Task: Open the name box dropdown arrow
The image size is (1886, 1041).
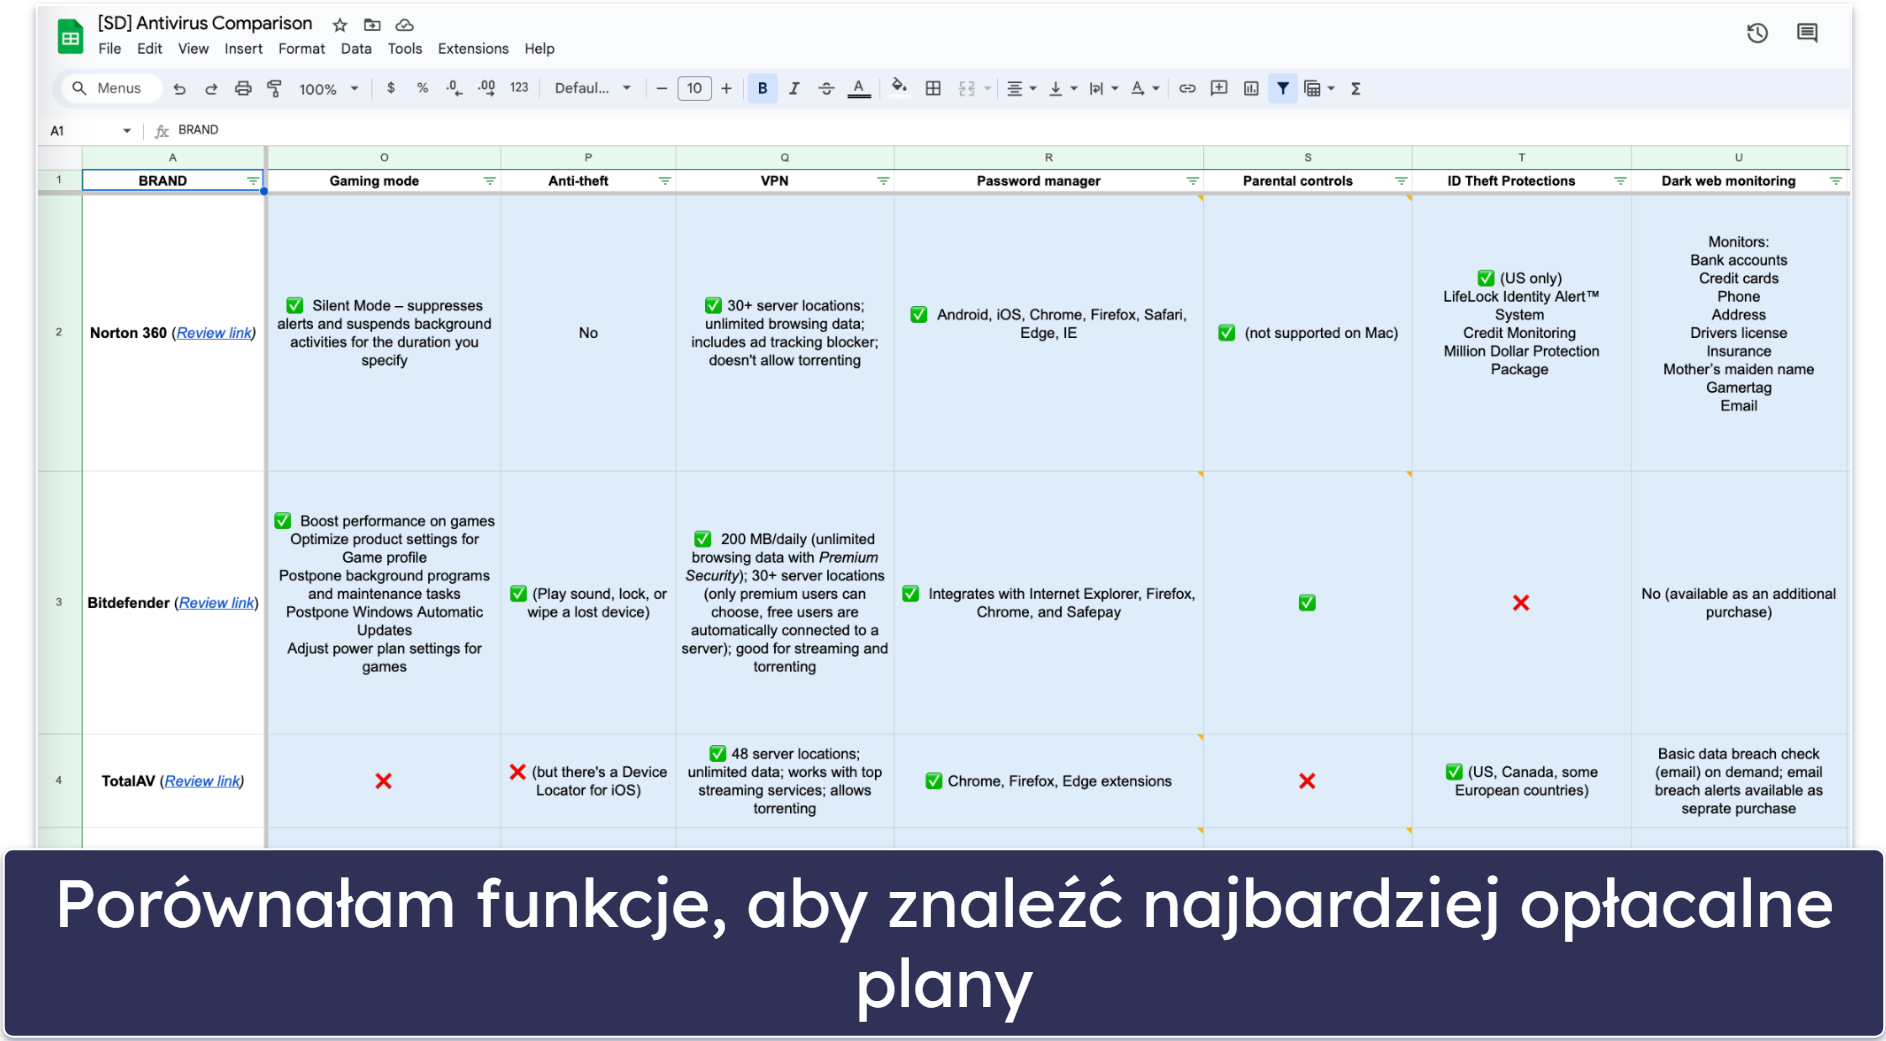Action: point(127,131)
